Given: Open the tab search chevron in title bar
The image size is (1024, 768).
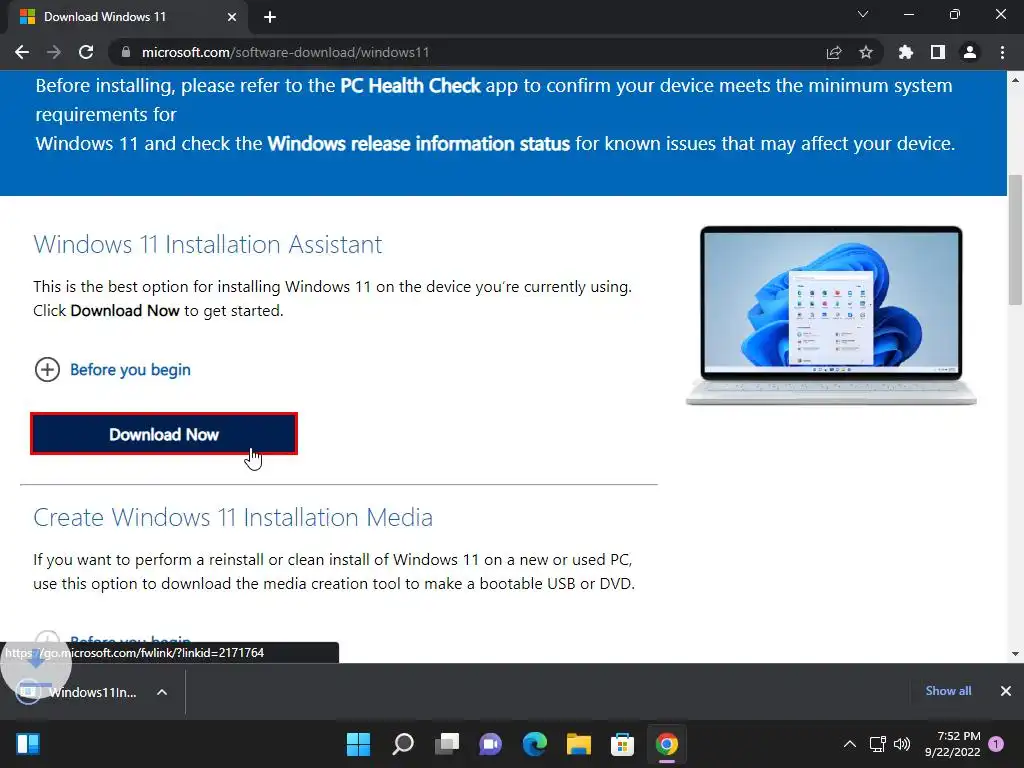Looking at the screenshot, I should coord(863,14).
